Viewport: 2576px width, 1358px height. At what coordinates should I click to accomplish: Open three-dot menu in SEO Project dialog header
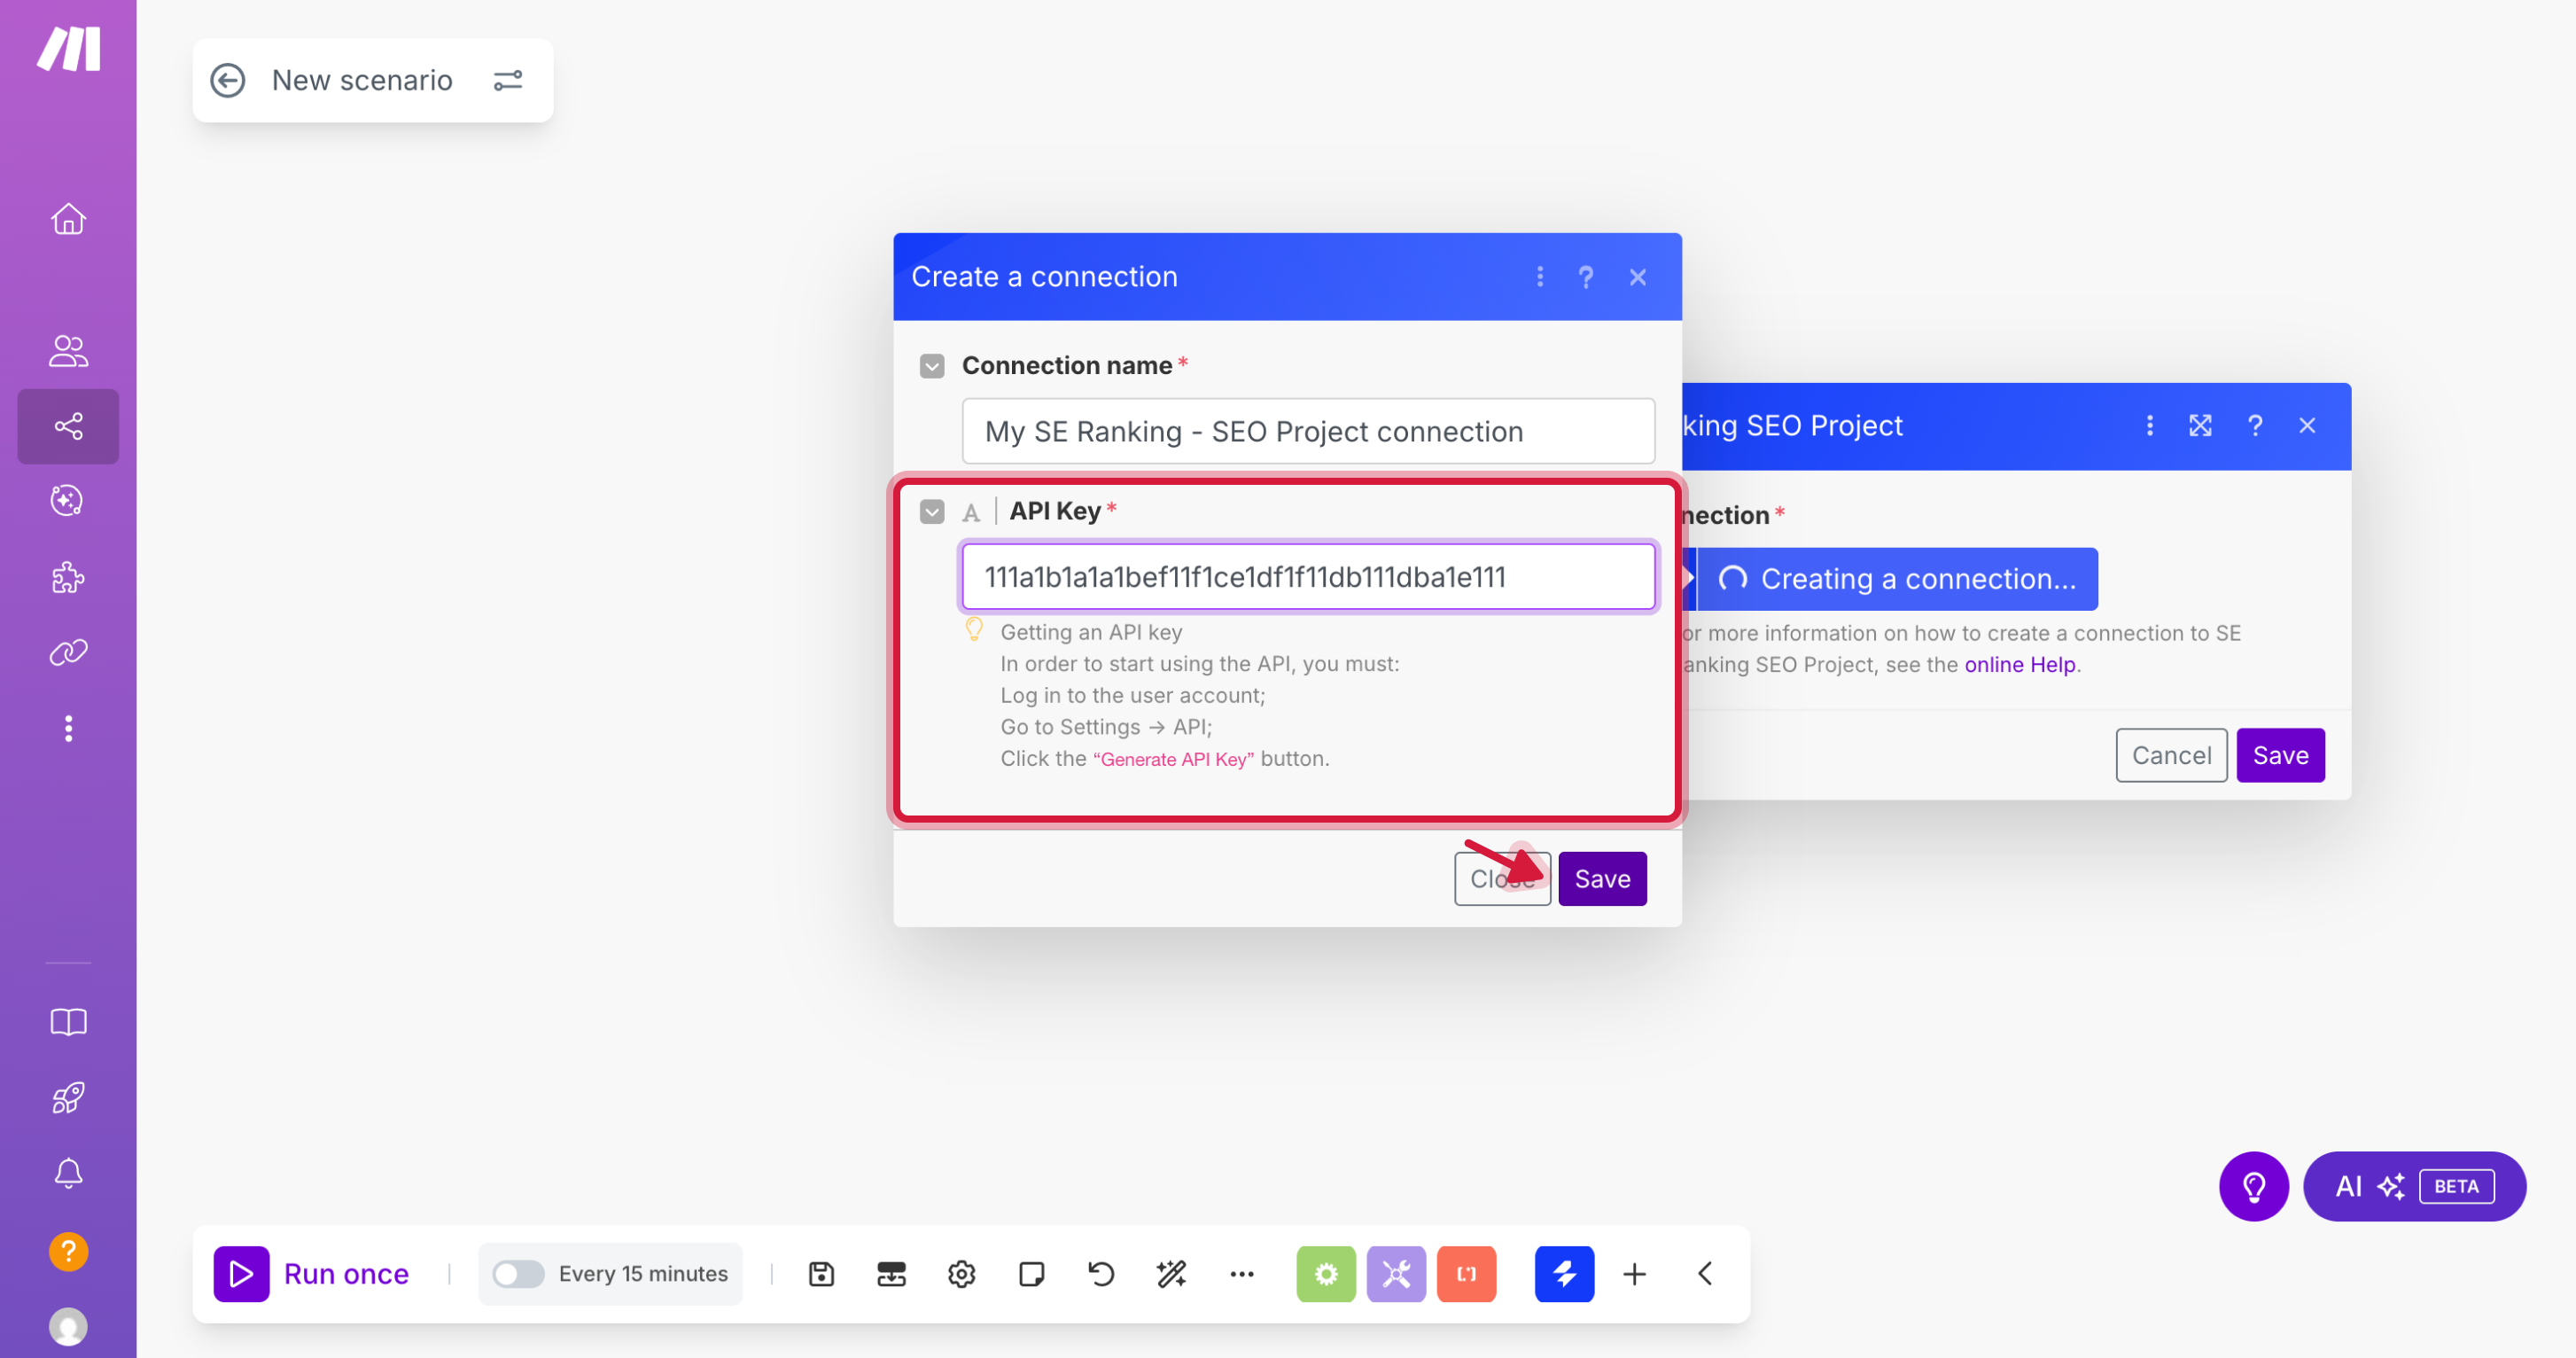point(2149,426)
